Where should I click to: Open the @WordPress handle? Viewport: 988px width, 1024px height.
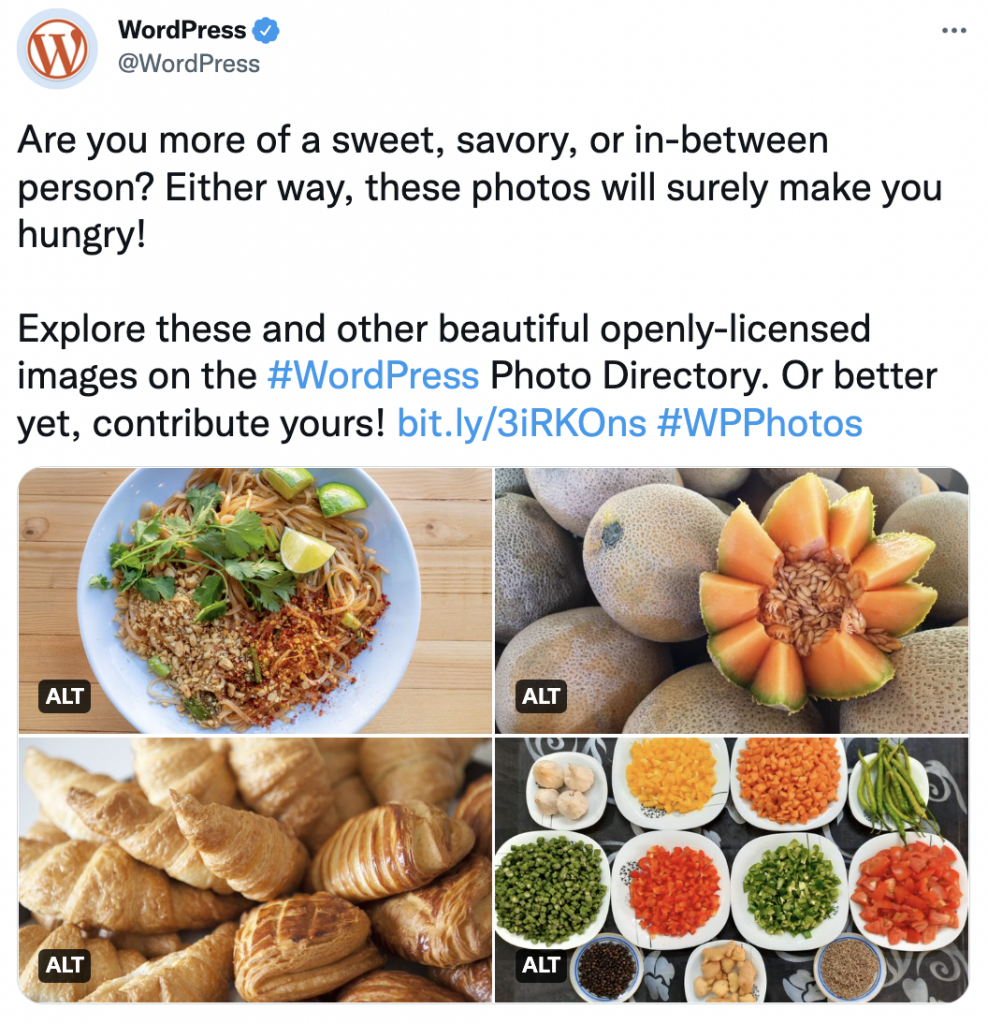[189, 64]
